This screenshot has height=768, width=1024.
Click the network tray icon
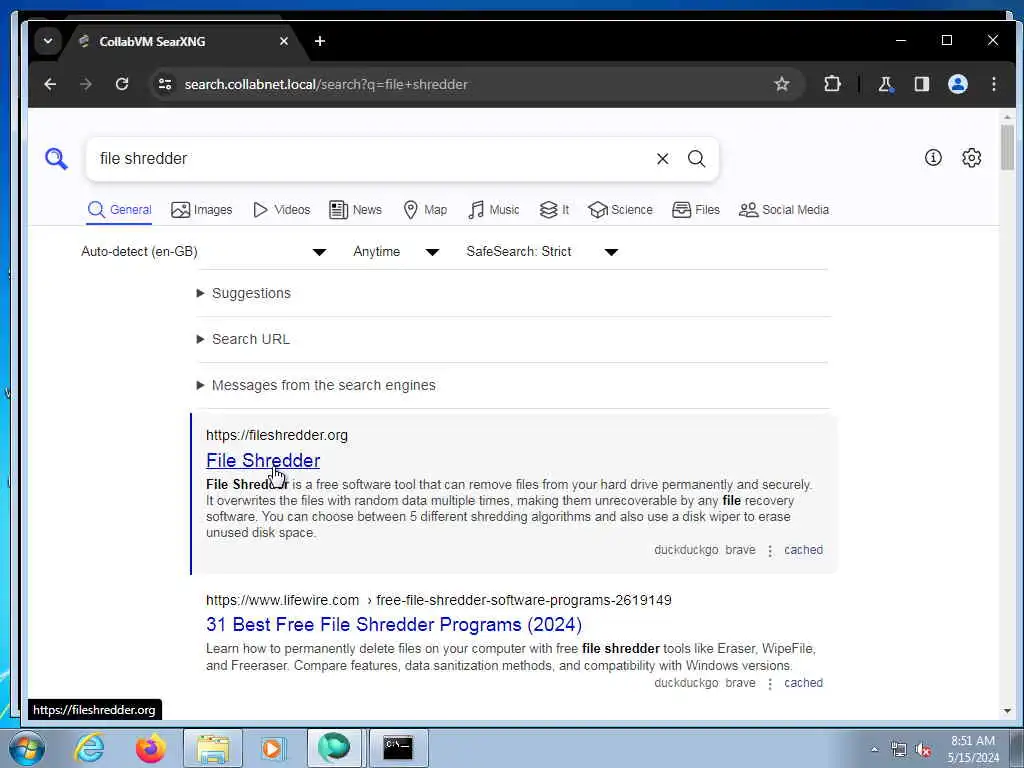point(899,750)
